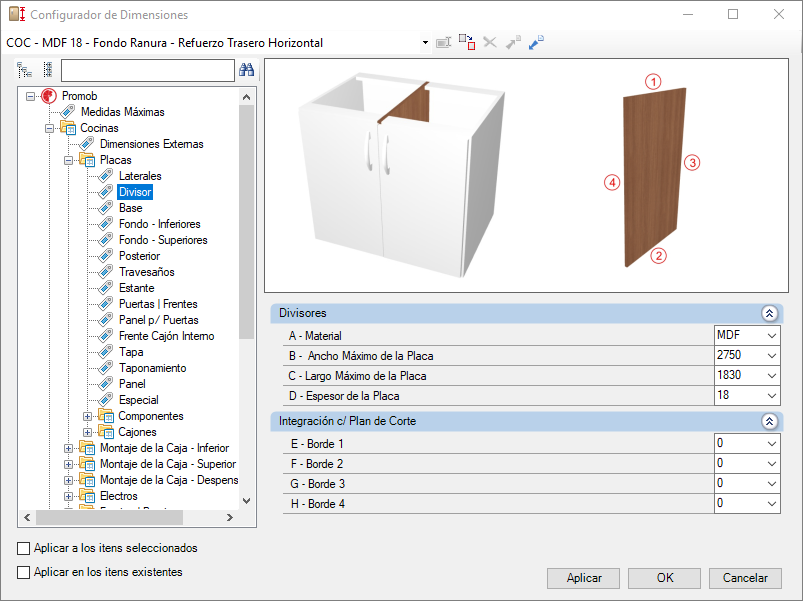803x601 pixels.
Task: Click the collapse tree icon above tree
Action: pos(48,70)
